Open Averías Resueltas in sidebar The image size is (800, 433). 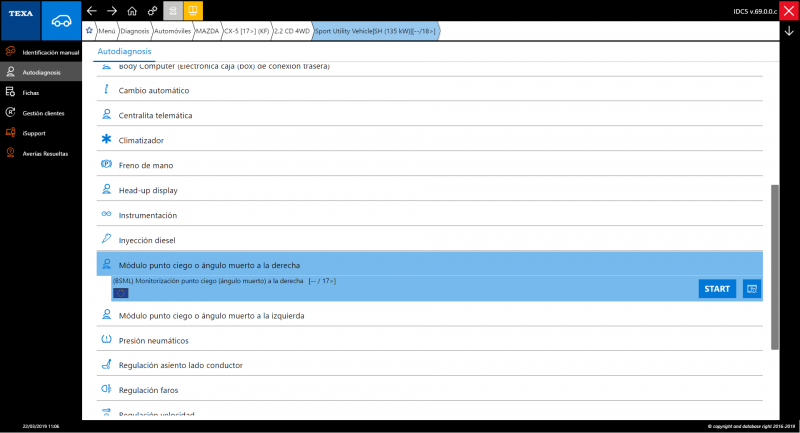pos(45,153)
